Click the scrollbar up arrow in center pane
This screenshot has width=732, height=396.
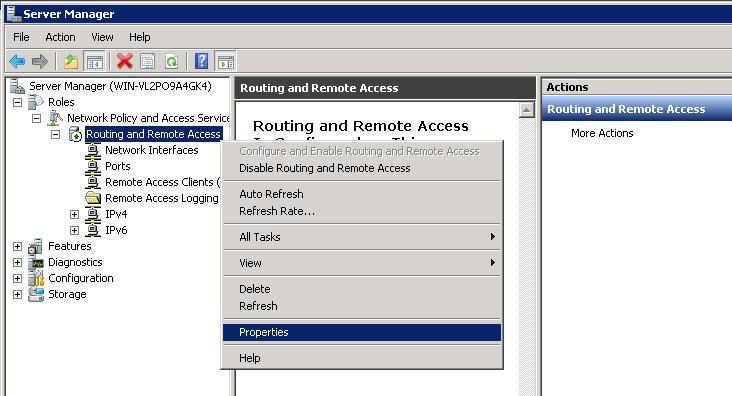tap(527, 110)
